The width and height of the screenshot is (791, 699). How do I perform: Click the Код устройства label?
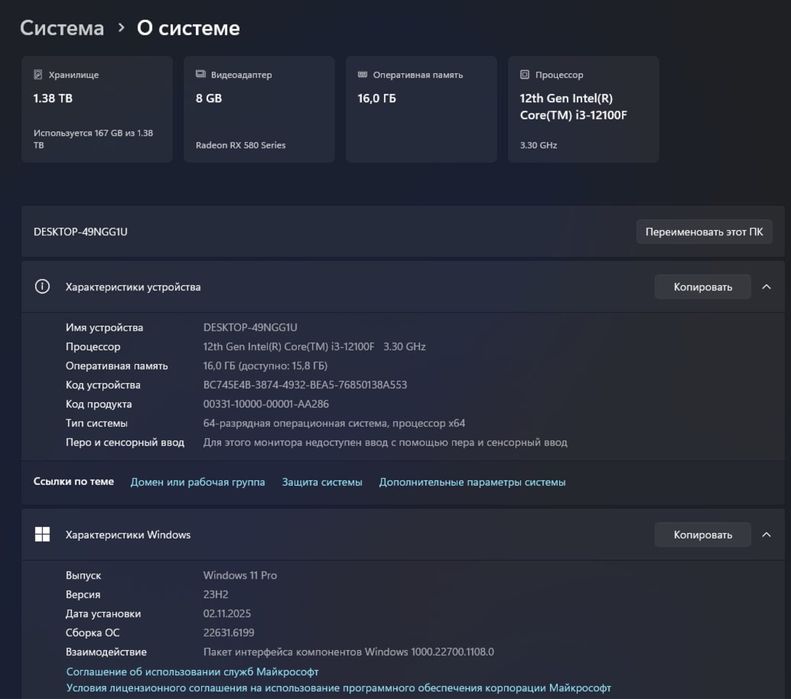(x=103, y=385)
